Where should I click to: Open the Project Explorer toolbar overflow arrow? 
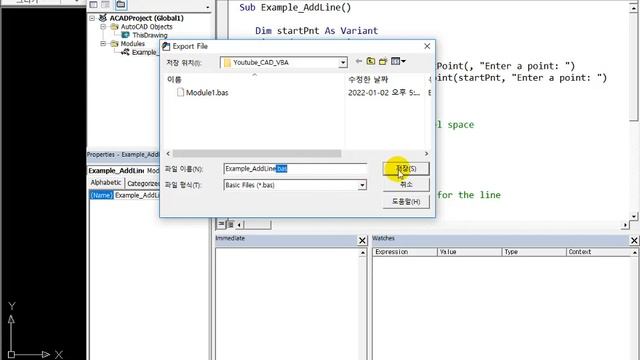207,7
